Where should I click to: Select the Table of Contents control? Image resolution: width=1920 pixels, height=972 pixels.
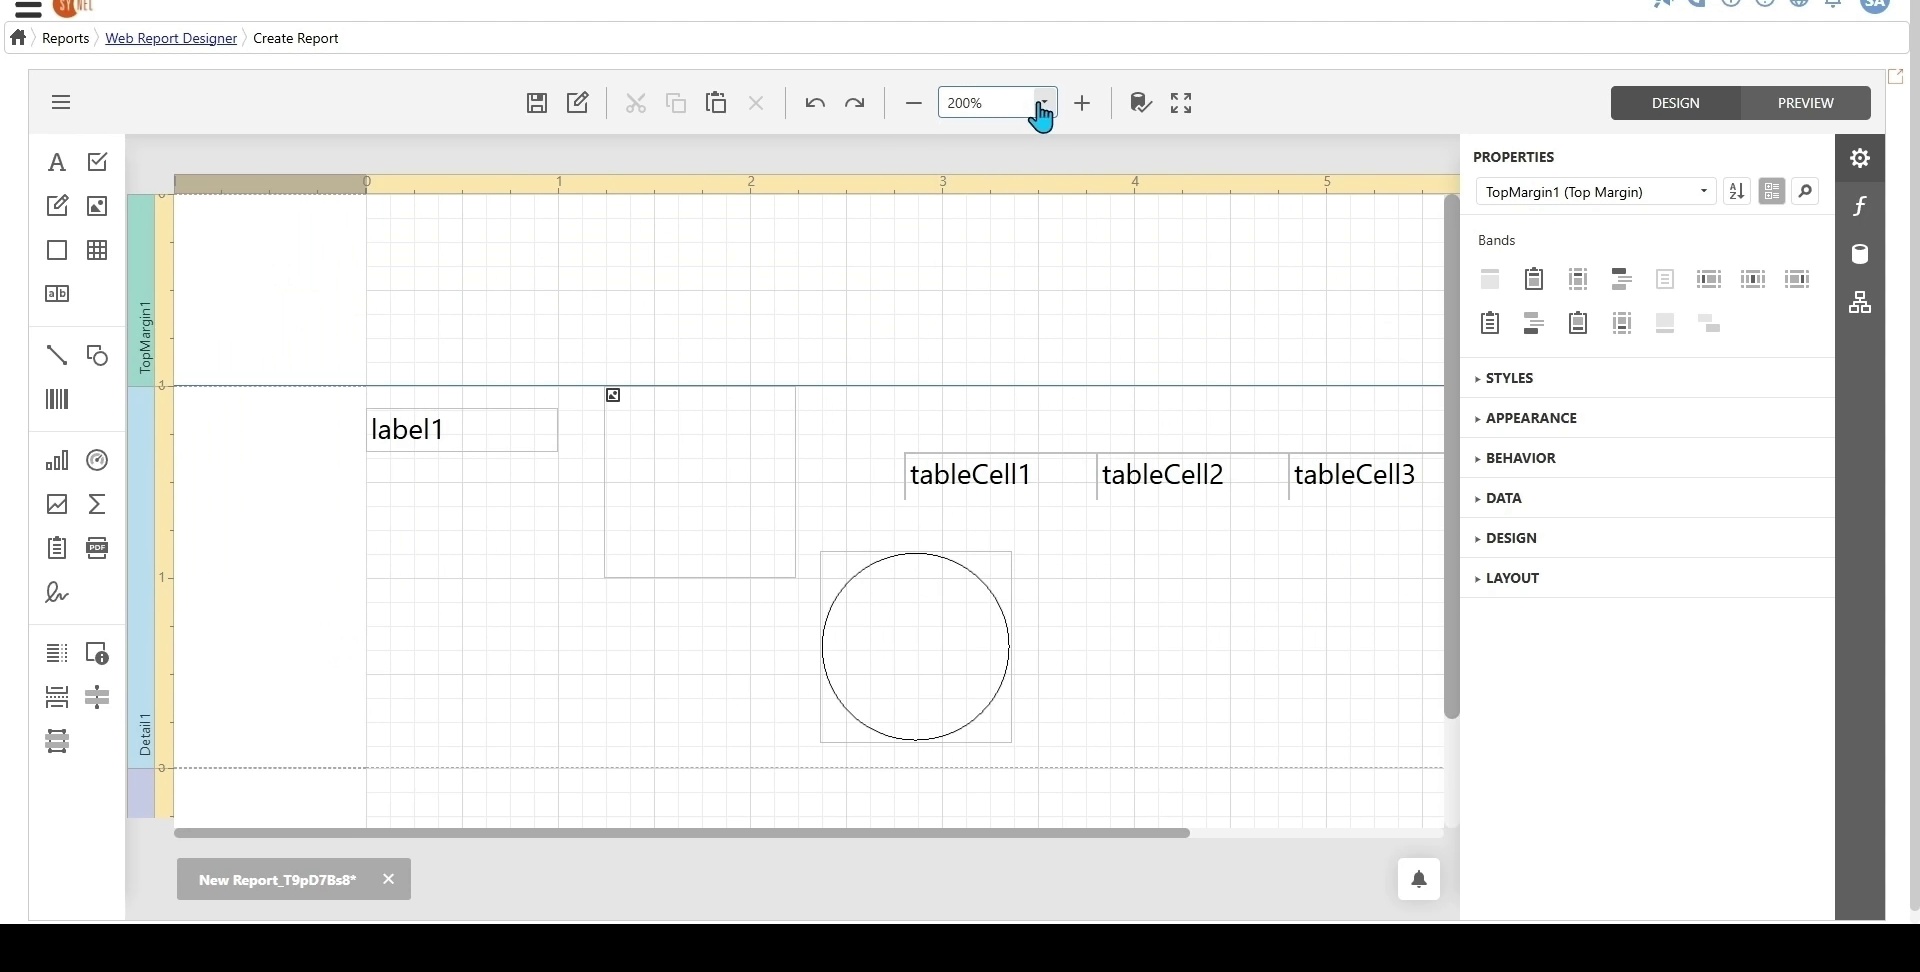click(x=57, y=653)
